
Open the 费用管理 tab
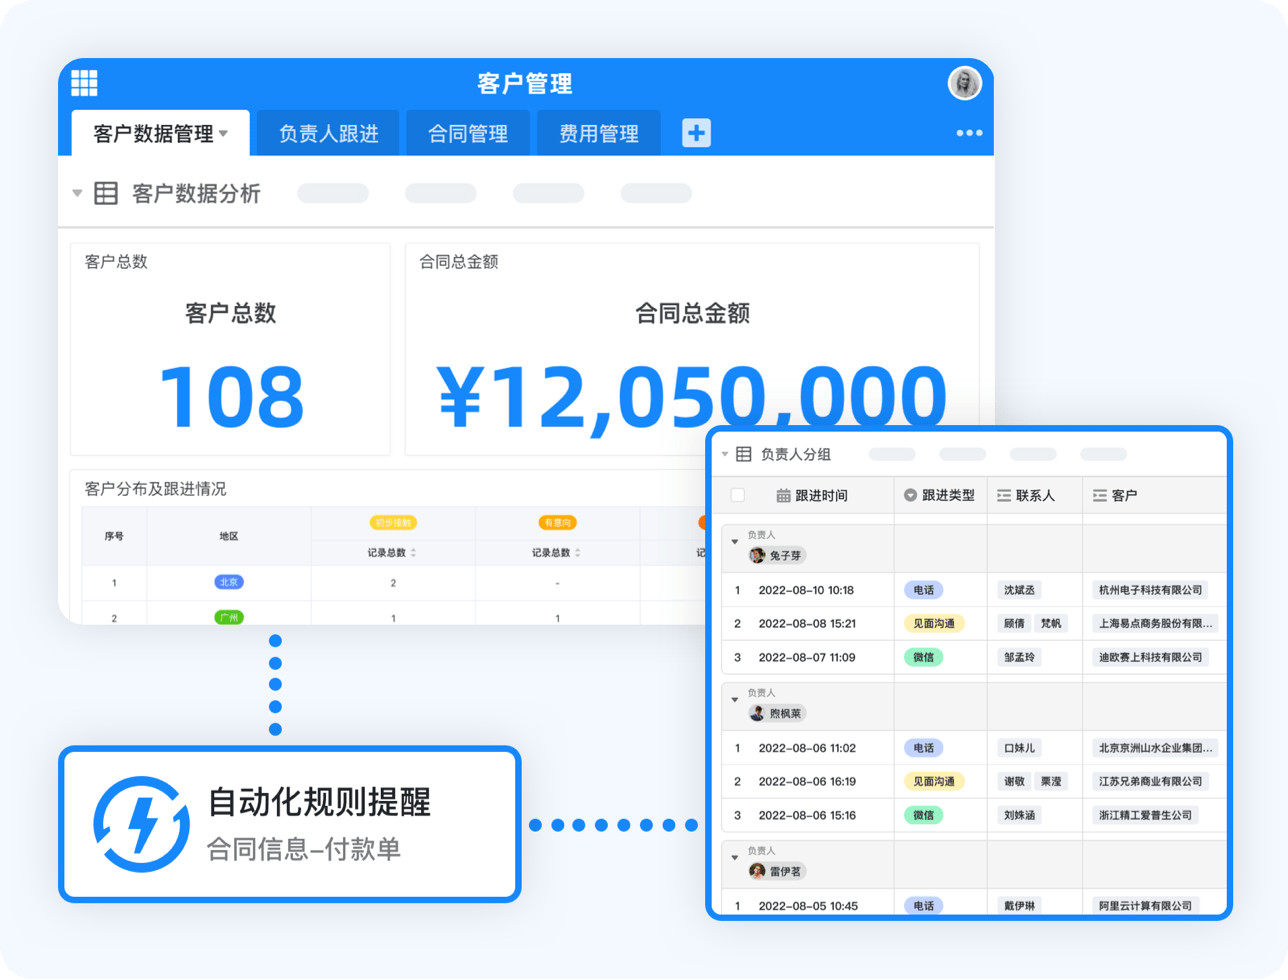tap(598, 134)
